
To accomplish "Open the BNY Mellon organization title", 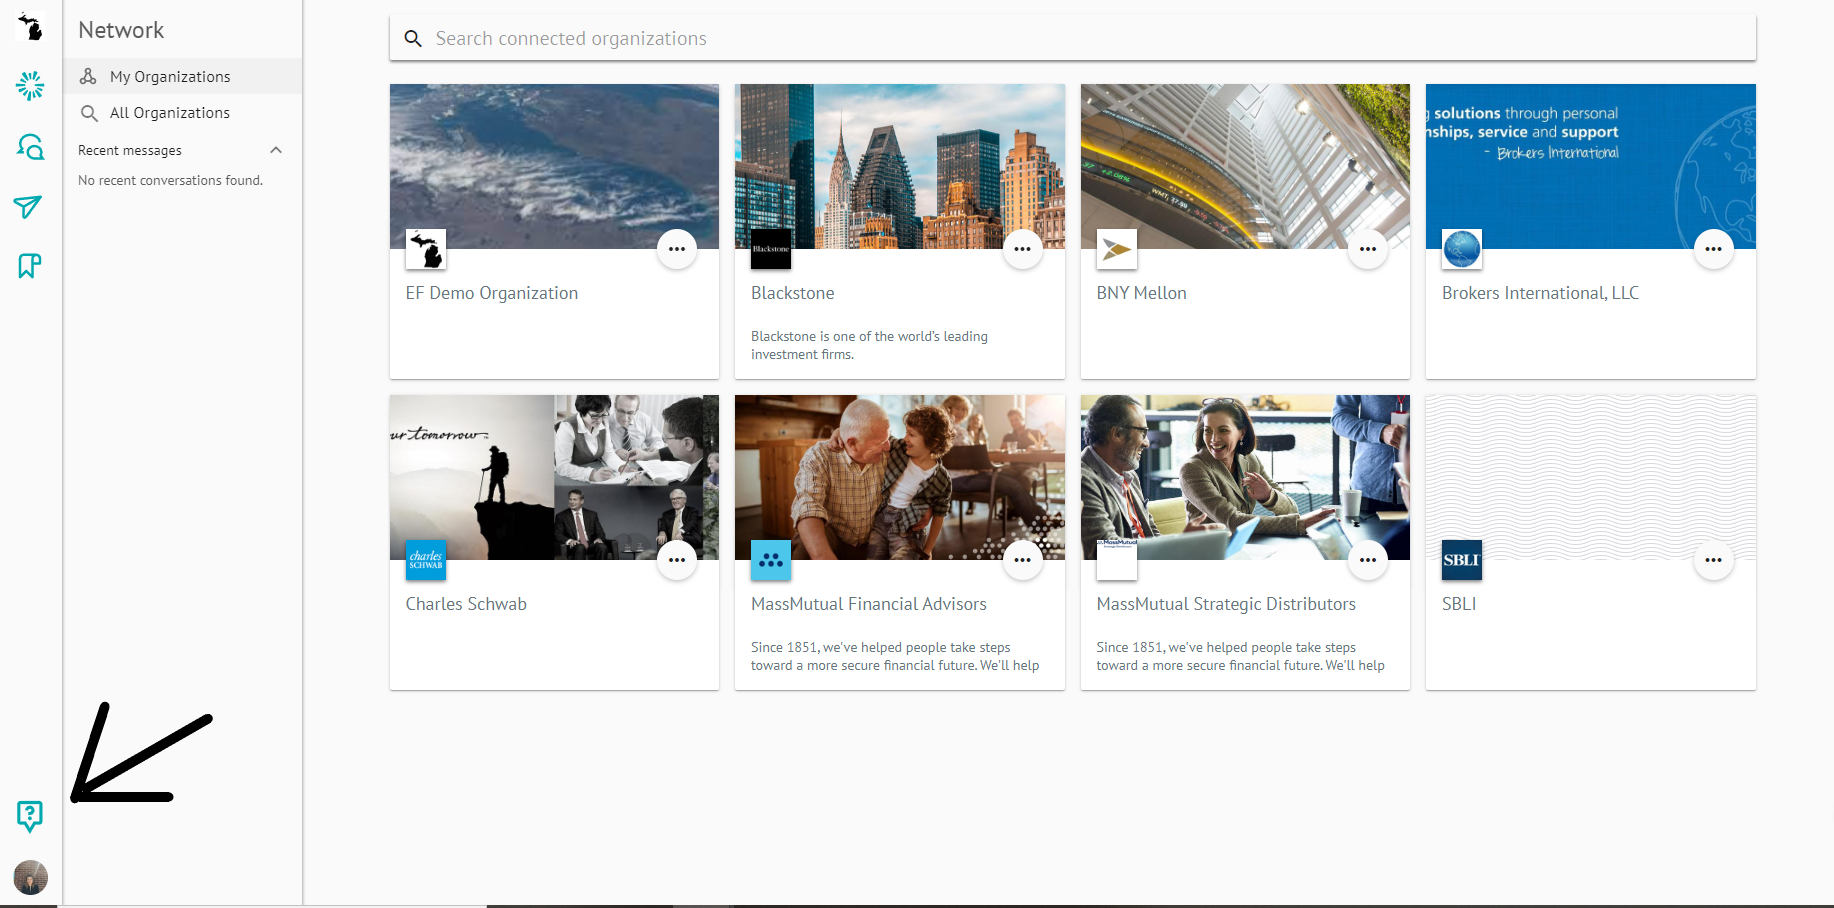I will [x=1141, y=293].
